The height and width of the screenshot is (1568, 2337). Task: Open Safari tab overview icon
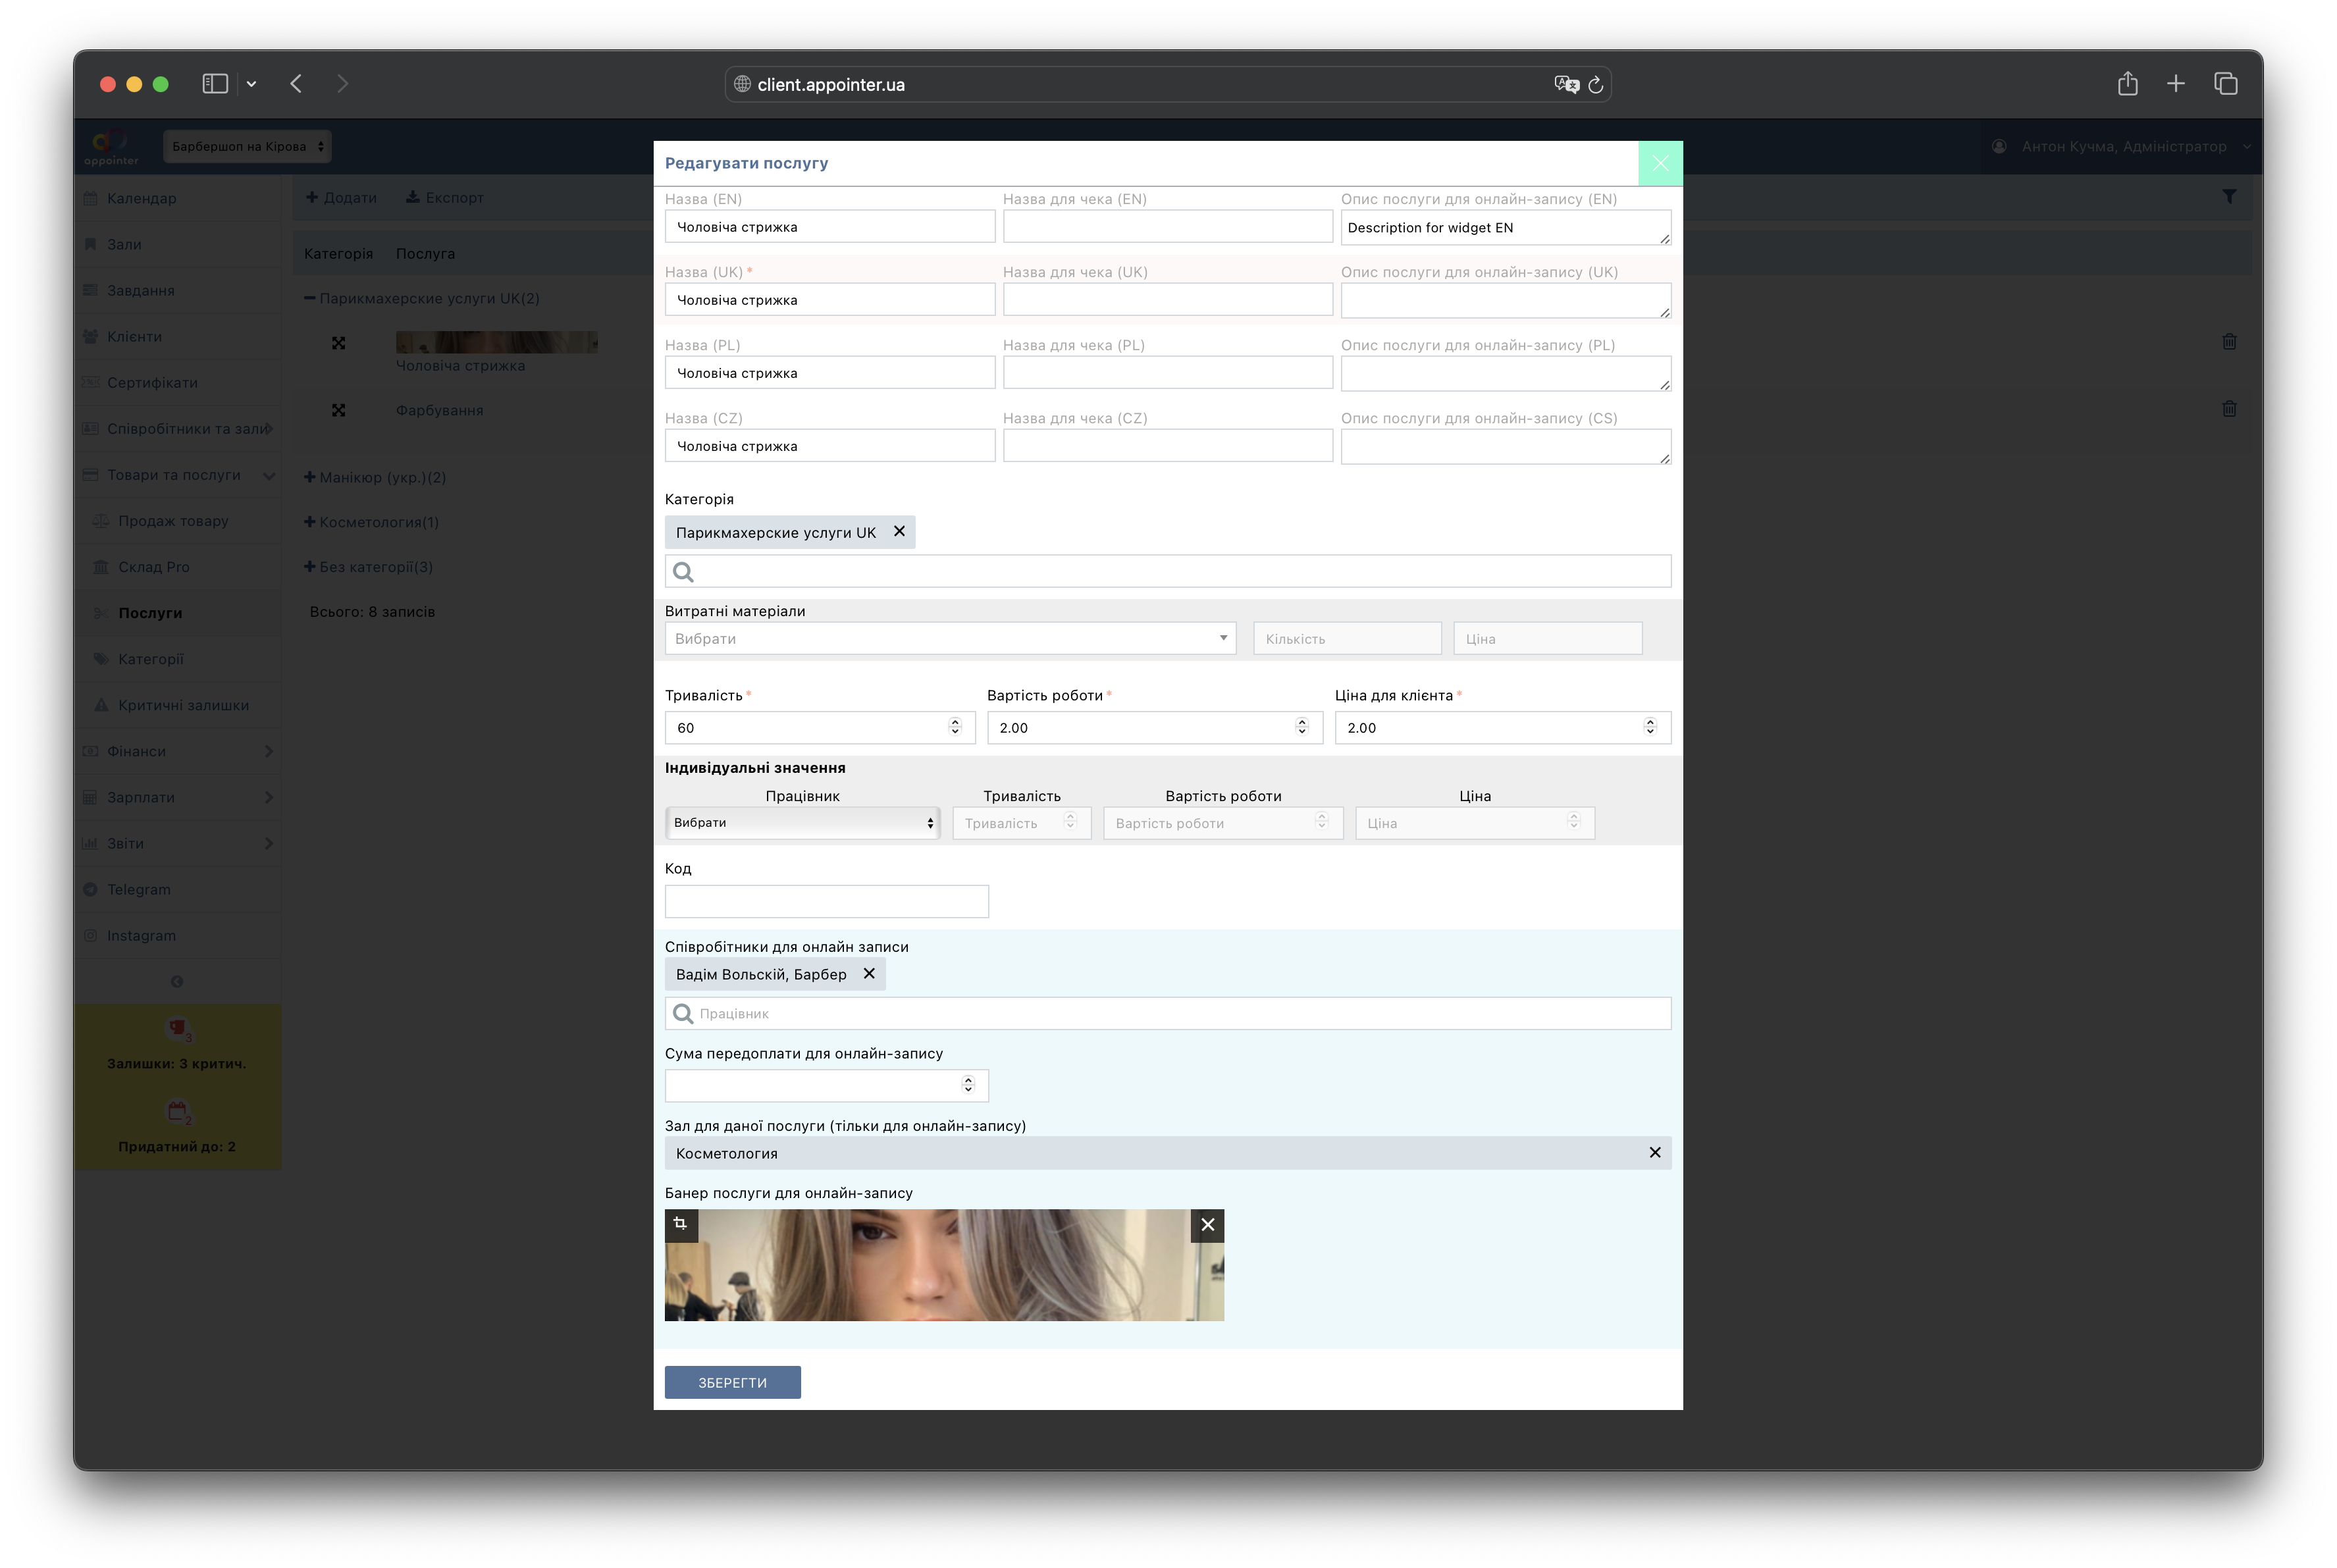2225,84
